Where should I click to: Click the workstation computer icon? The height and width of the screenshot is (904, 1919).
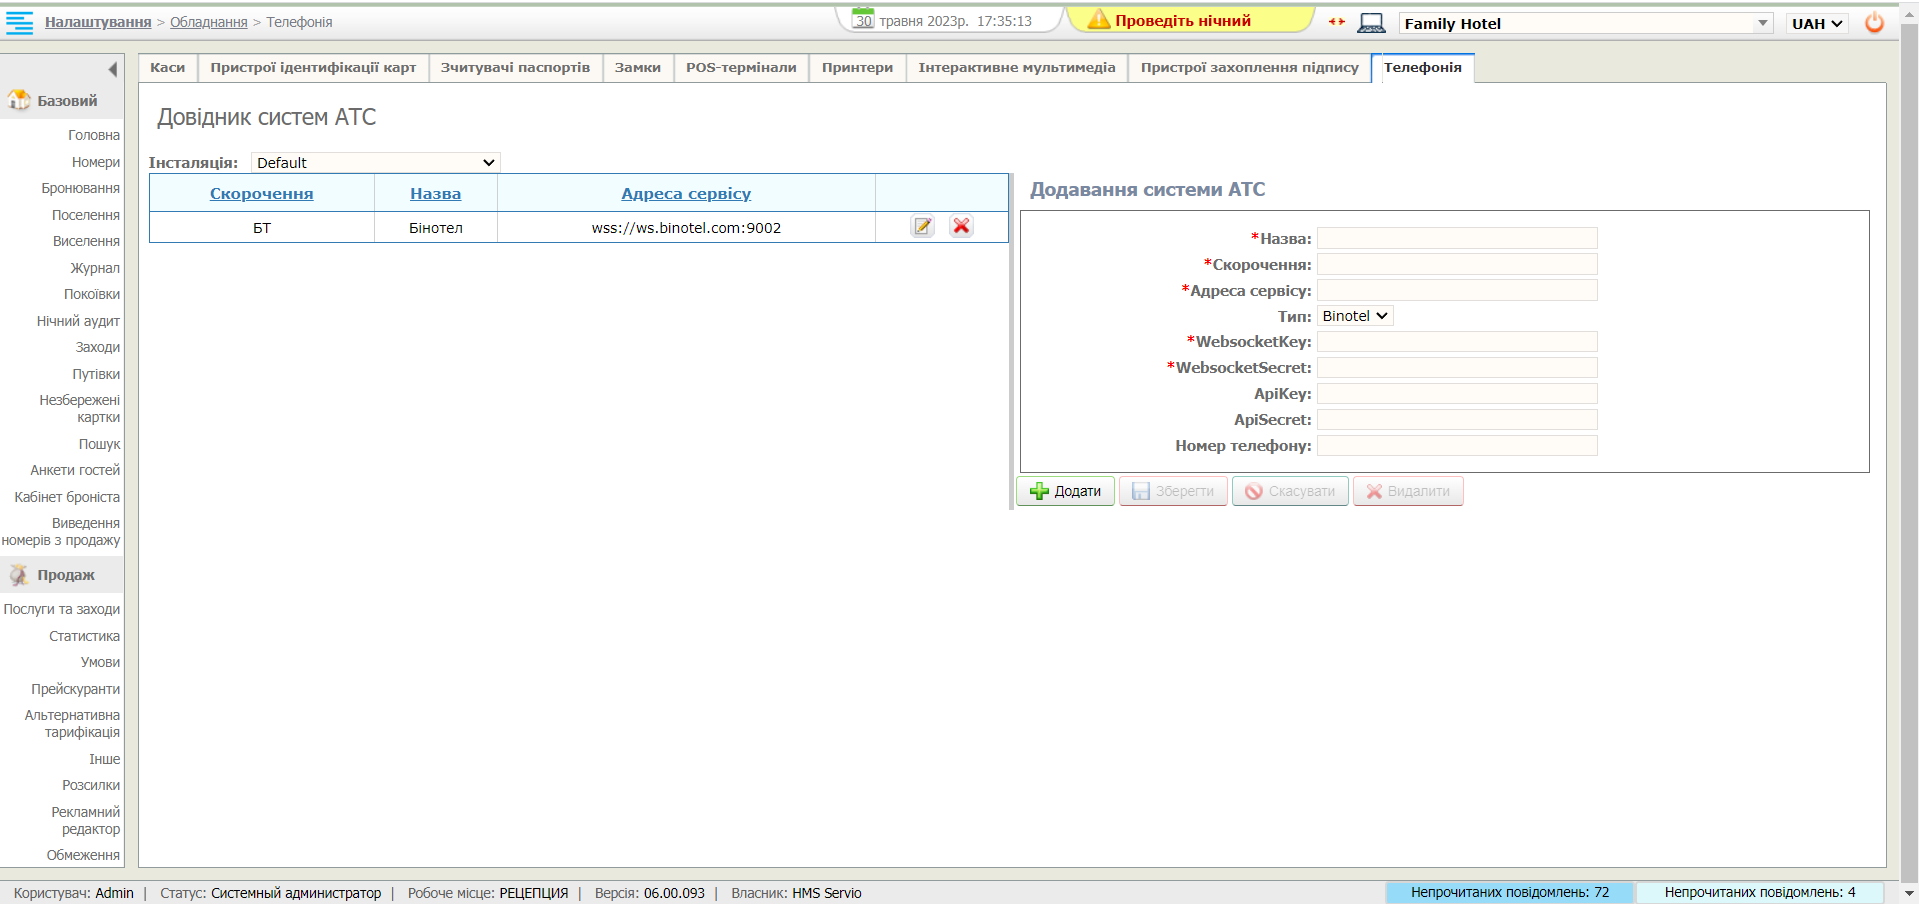pyautogui.click(x=1371, y=23)
